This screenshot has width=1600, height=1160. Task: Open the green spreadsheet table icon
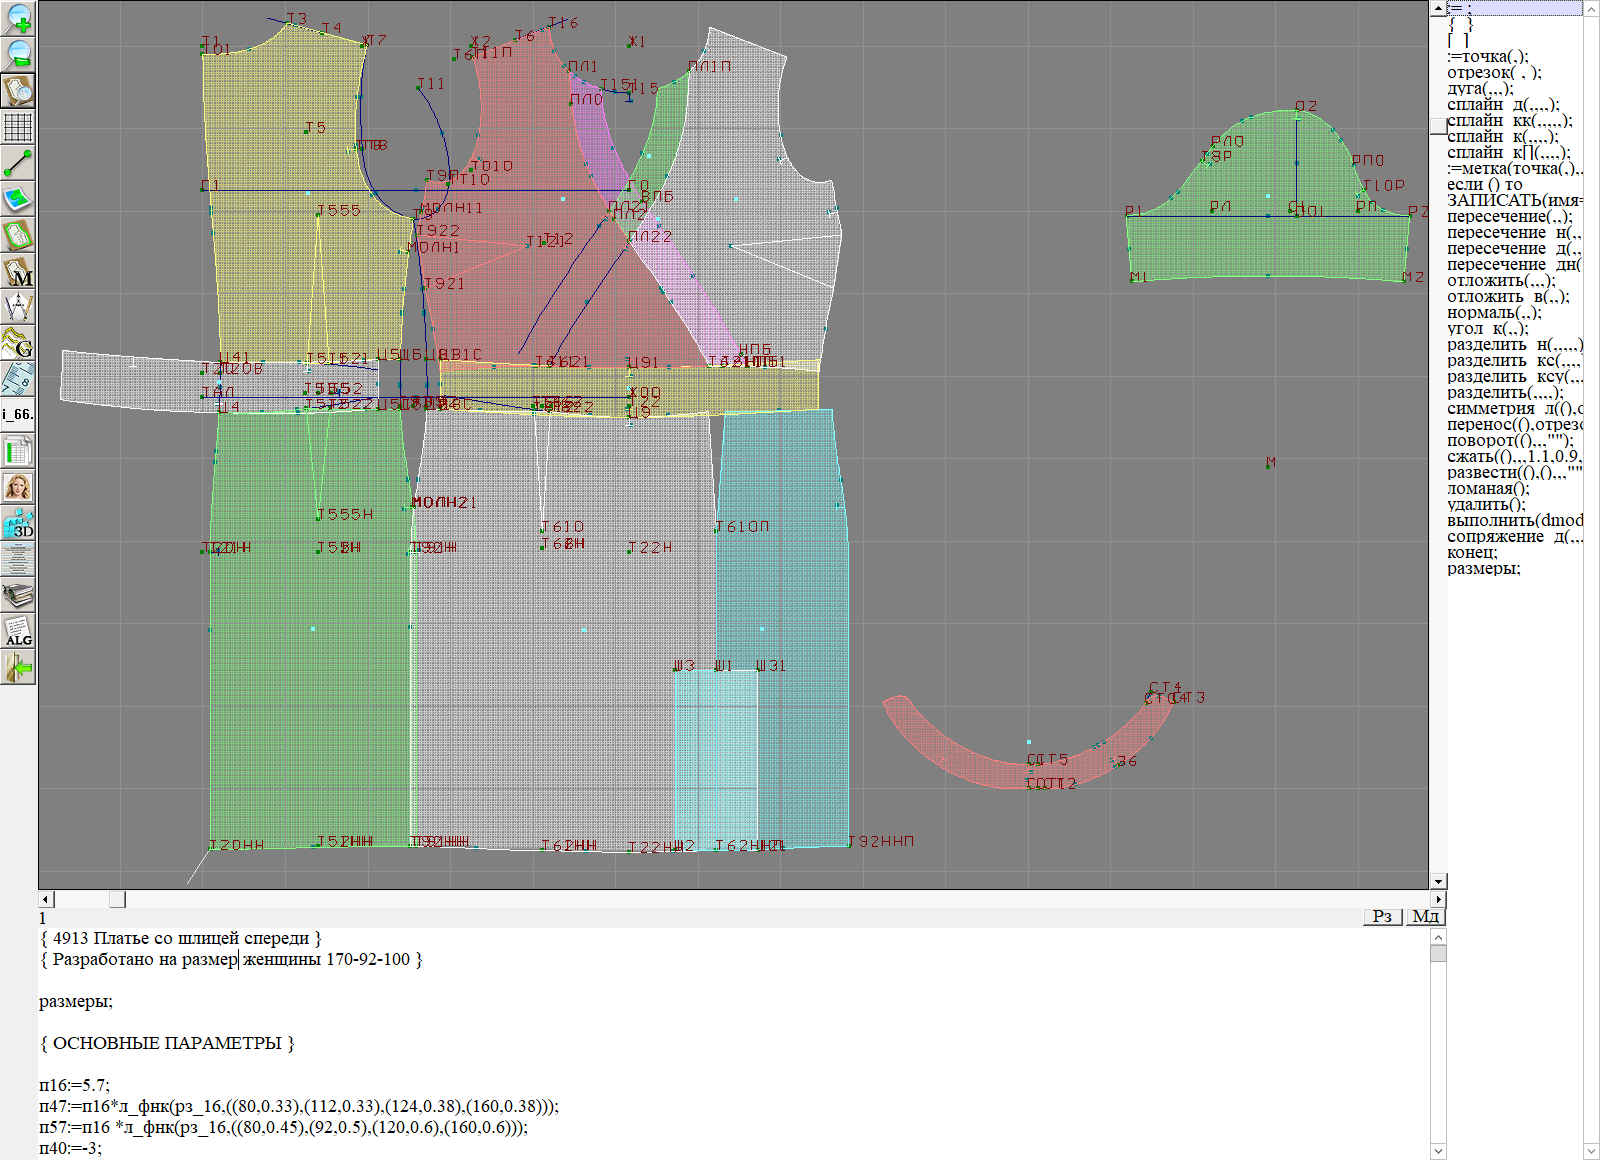(x=18, y=452)
